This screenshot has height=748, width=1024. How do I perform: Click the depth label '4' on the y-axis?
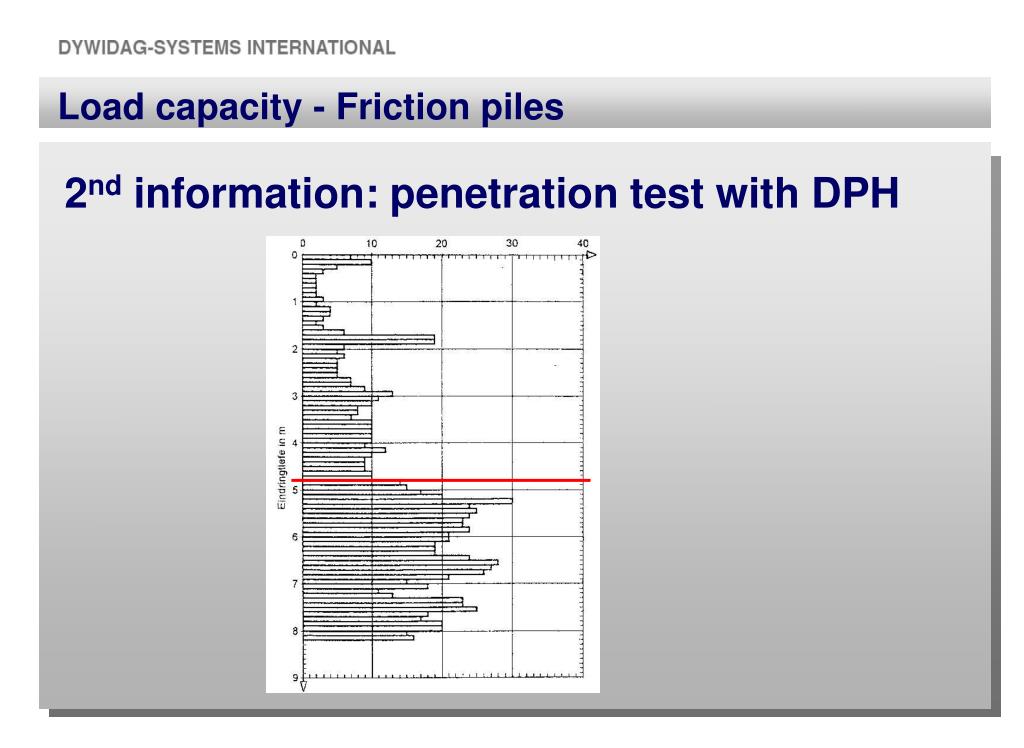(x=295, y=443)
